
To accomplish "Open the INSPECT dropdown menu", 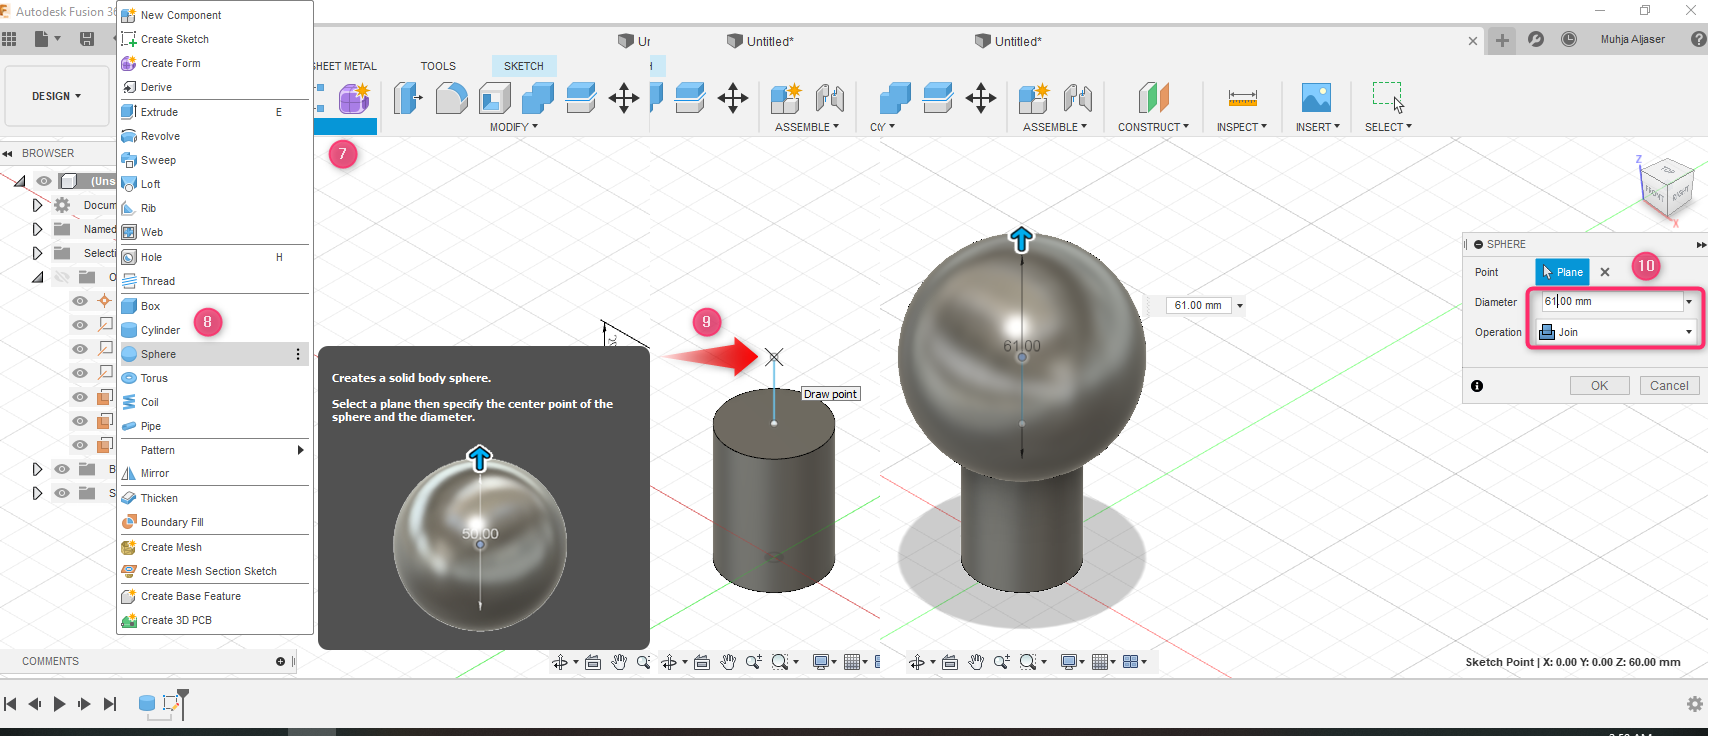I will coord(1242,127).
